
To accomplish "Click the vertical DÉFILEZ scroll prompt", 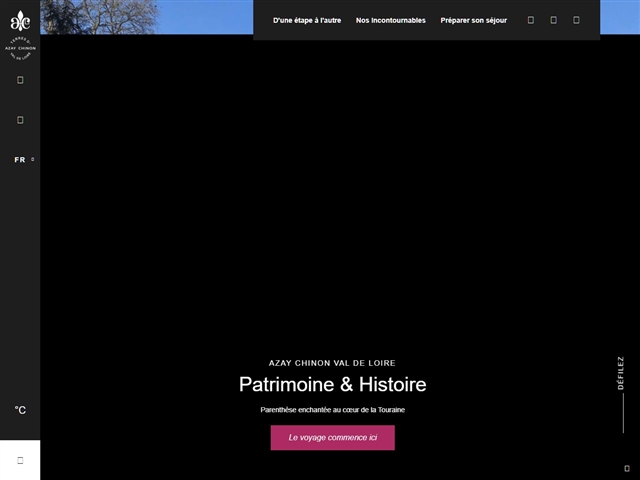I will [621, 373].
